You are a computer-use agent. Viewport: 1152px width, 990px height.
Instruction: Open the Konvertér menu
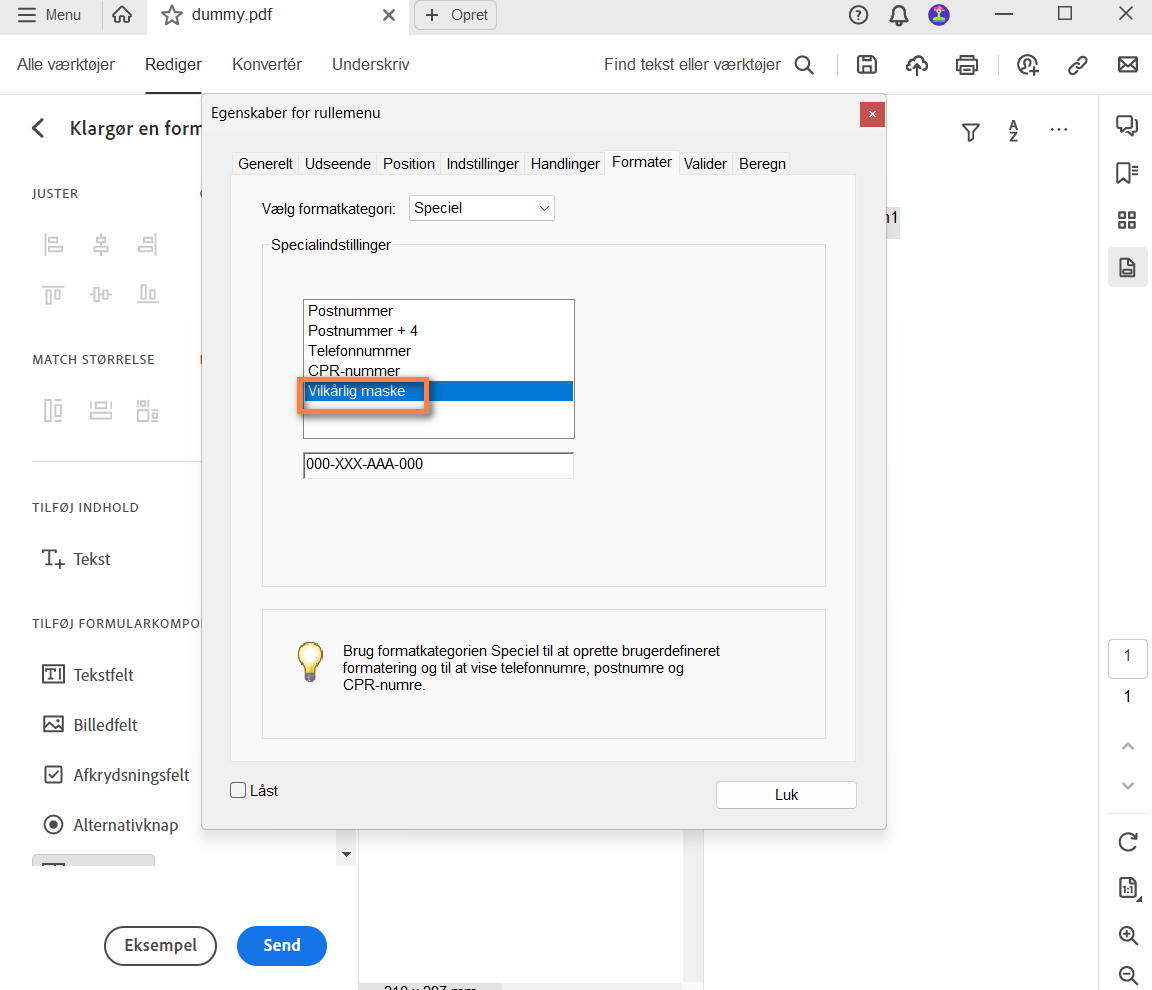click(x=266, y=63)
